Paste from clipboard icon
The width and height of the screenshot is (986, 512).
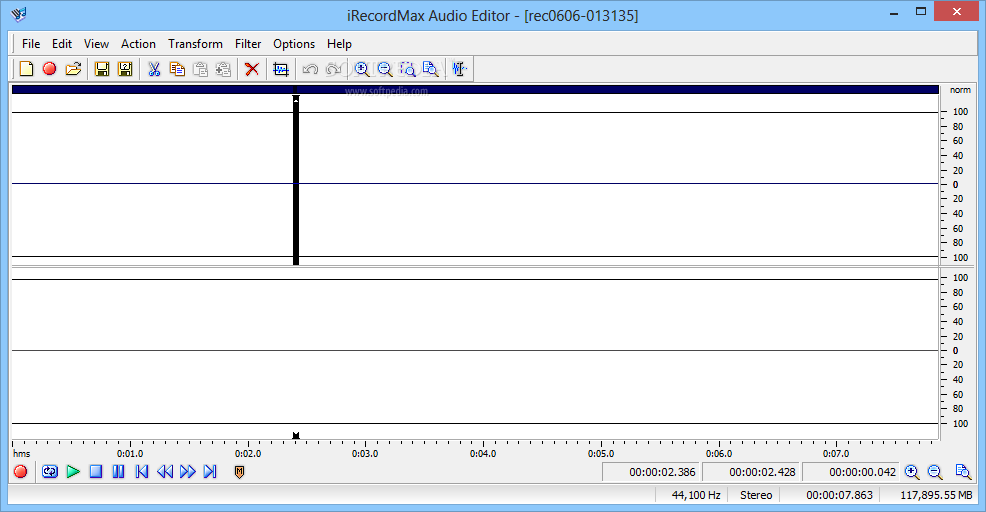click(200, 69)
